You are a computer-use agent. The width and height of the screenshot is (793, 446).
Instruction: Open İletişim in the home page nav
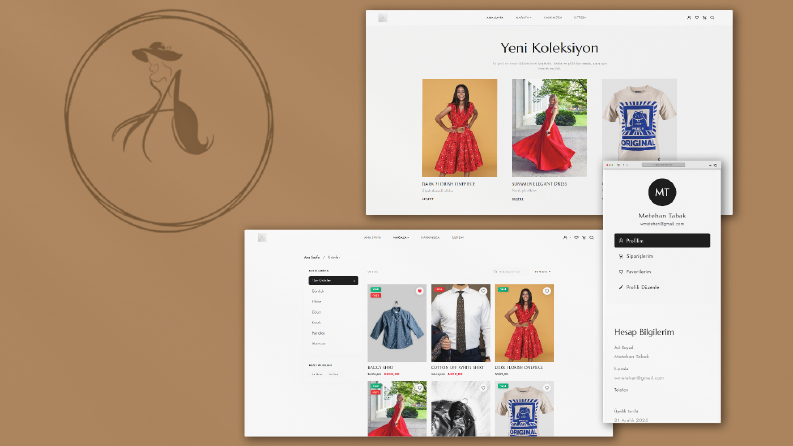(580, 18)
